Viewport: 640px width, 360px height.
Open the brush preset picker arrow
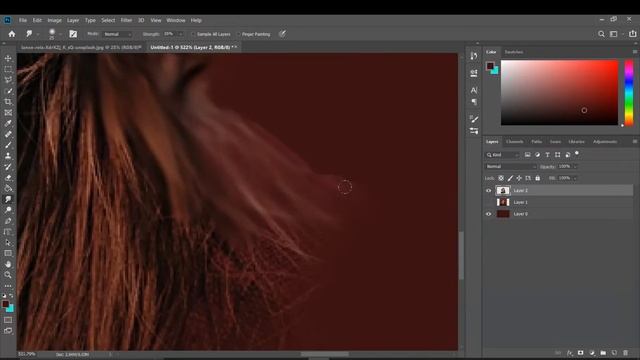tap(60, 34)
